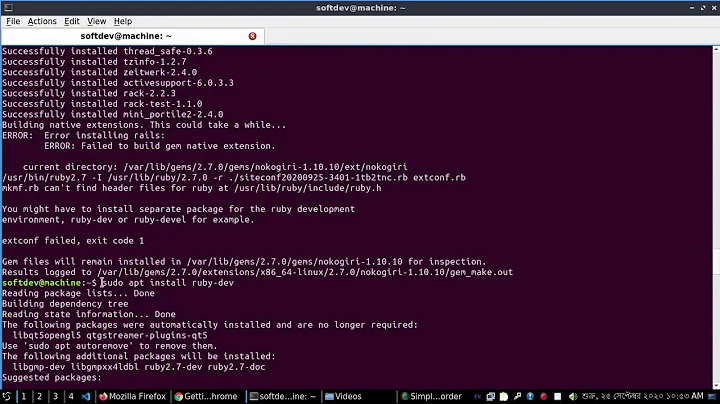
Task: Click the 'Gem files will remain installed' line
Action: (x=244, y=262)
